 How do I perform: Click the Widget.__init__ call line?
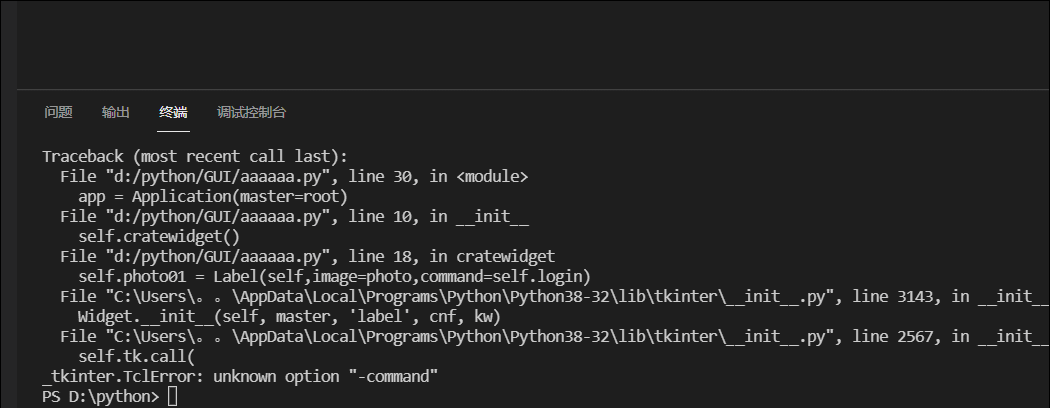coord(289,316)
